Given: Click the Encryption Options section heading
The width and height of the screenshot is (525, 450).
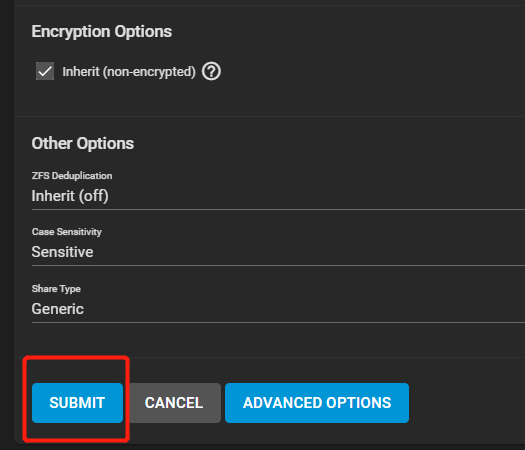Looking at the screenshot, I should click(102, 32).
